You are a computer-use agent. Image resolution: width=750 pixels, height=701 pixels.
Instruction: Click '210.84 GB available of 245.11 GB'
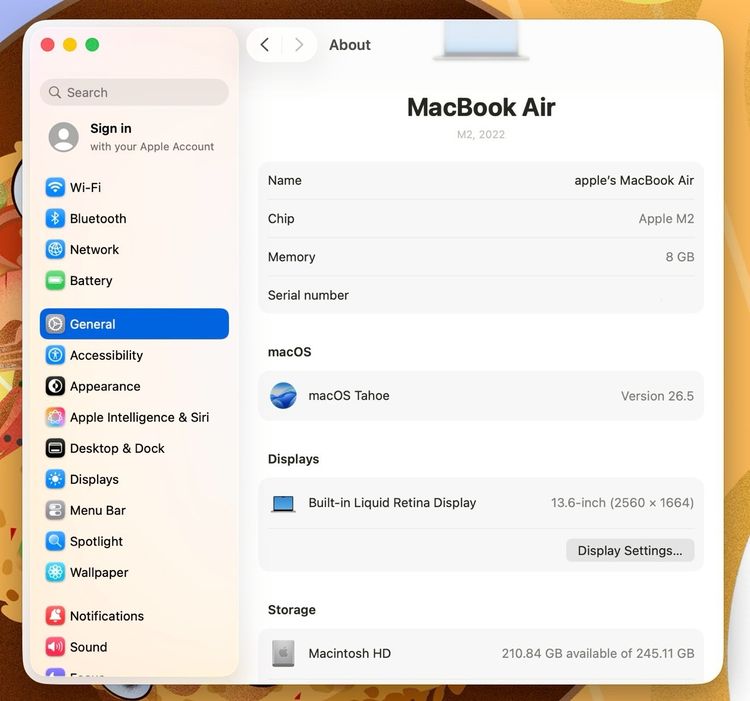598,654
